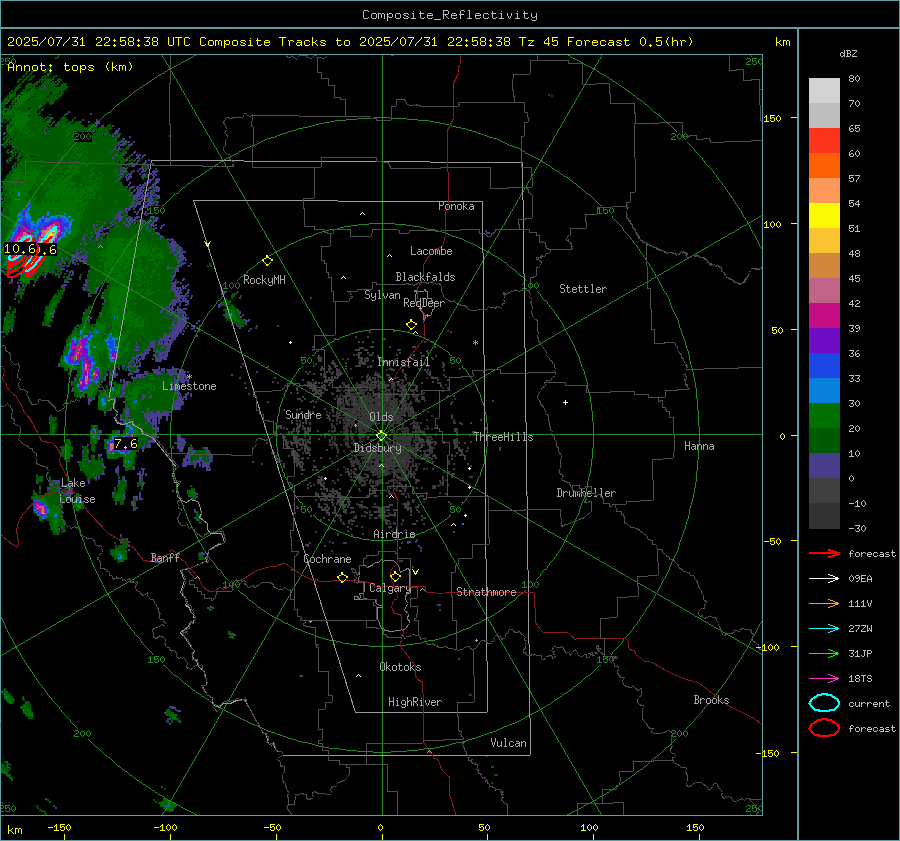Select the purple 39-36 dBZ color swatch

click(x=824, y=341)
